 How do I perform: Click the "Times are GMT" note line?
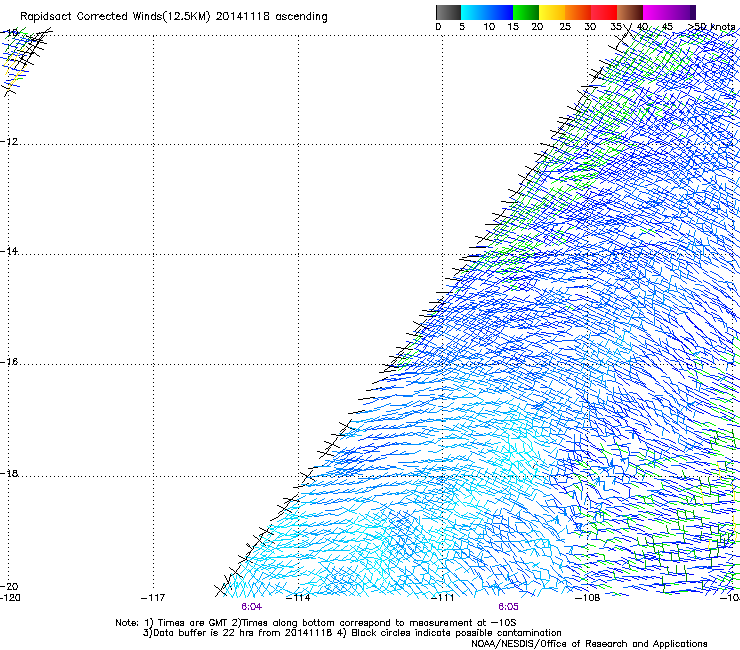pos(315,623)
